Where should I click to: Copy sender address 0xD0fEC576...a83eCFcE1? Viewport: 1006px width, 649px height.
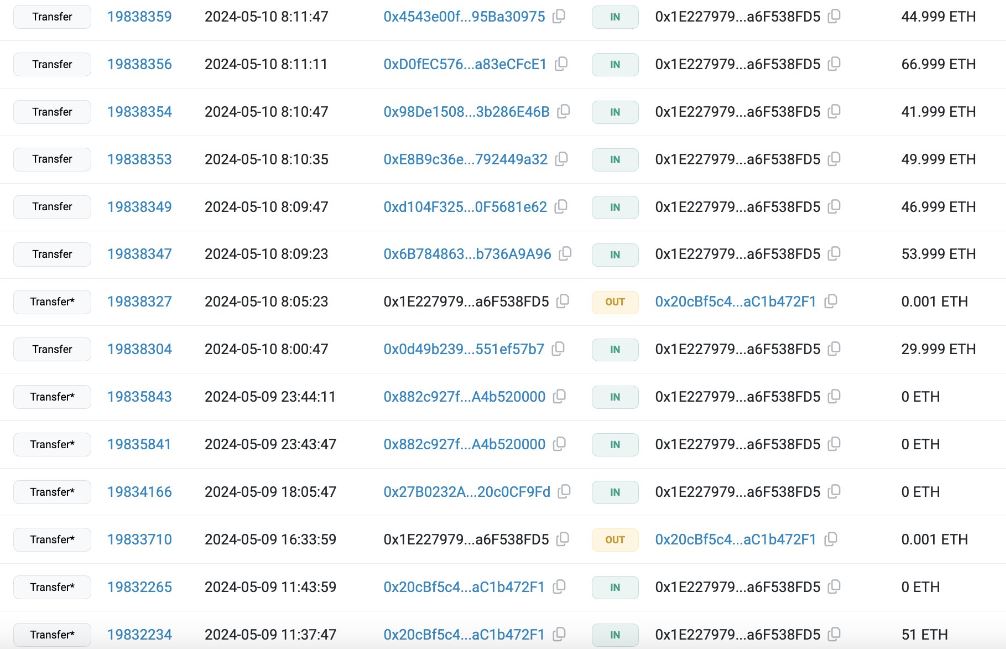coord(561,63)
